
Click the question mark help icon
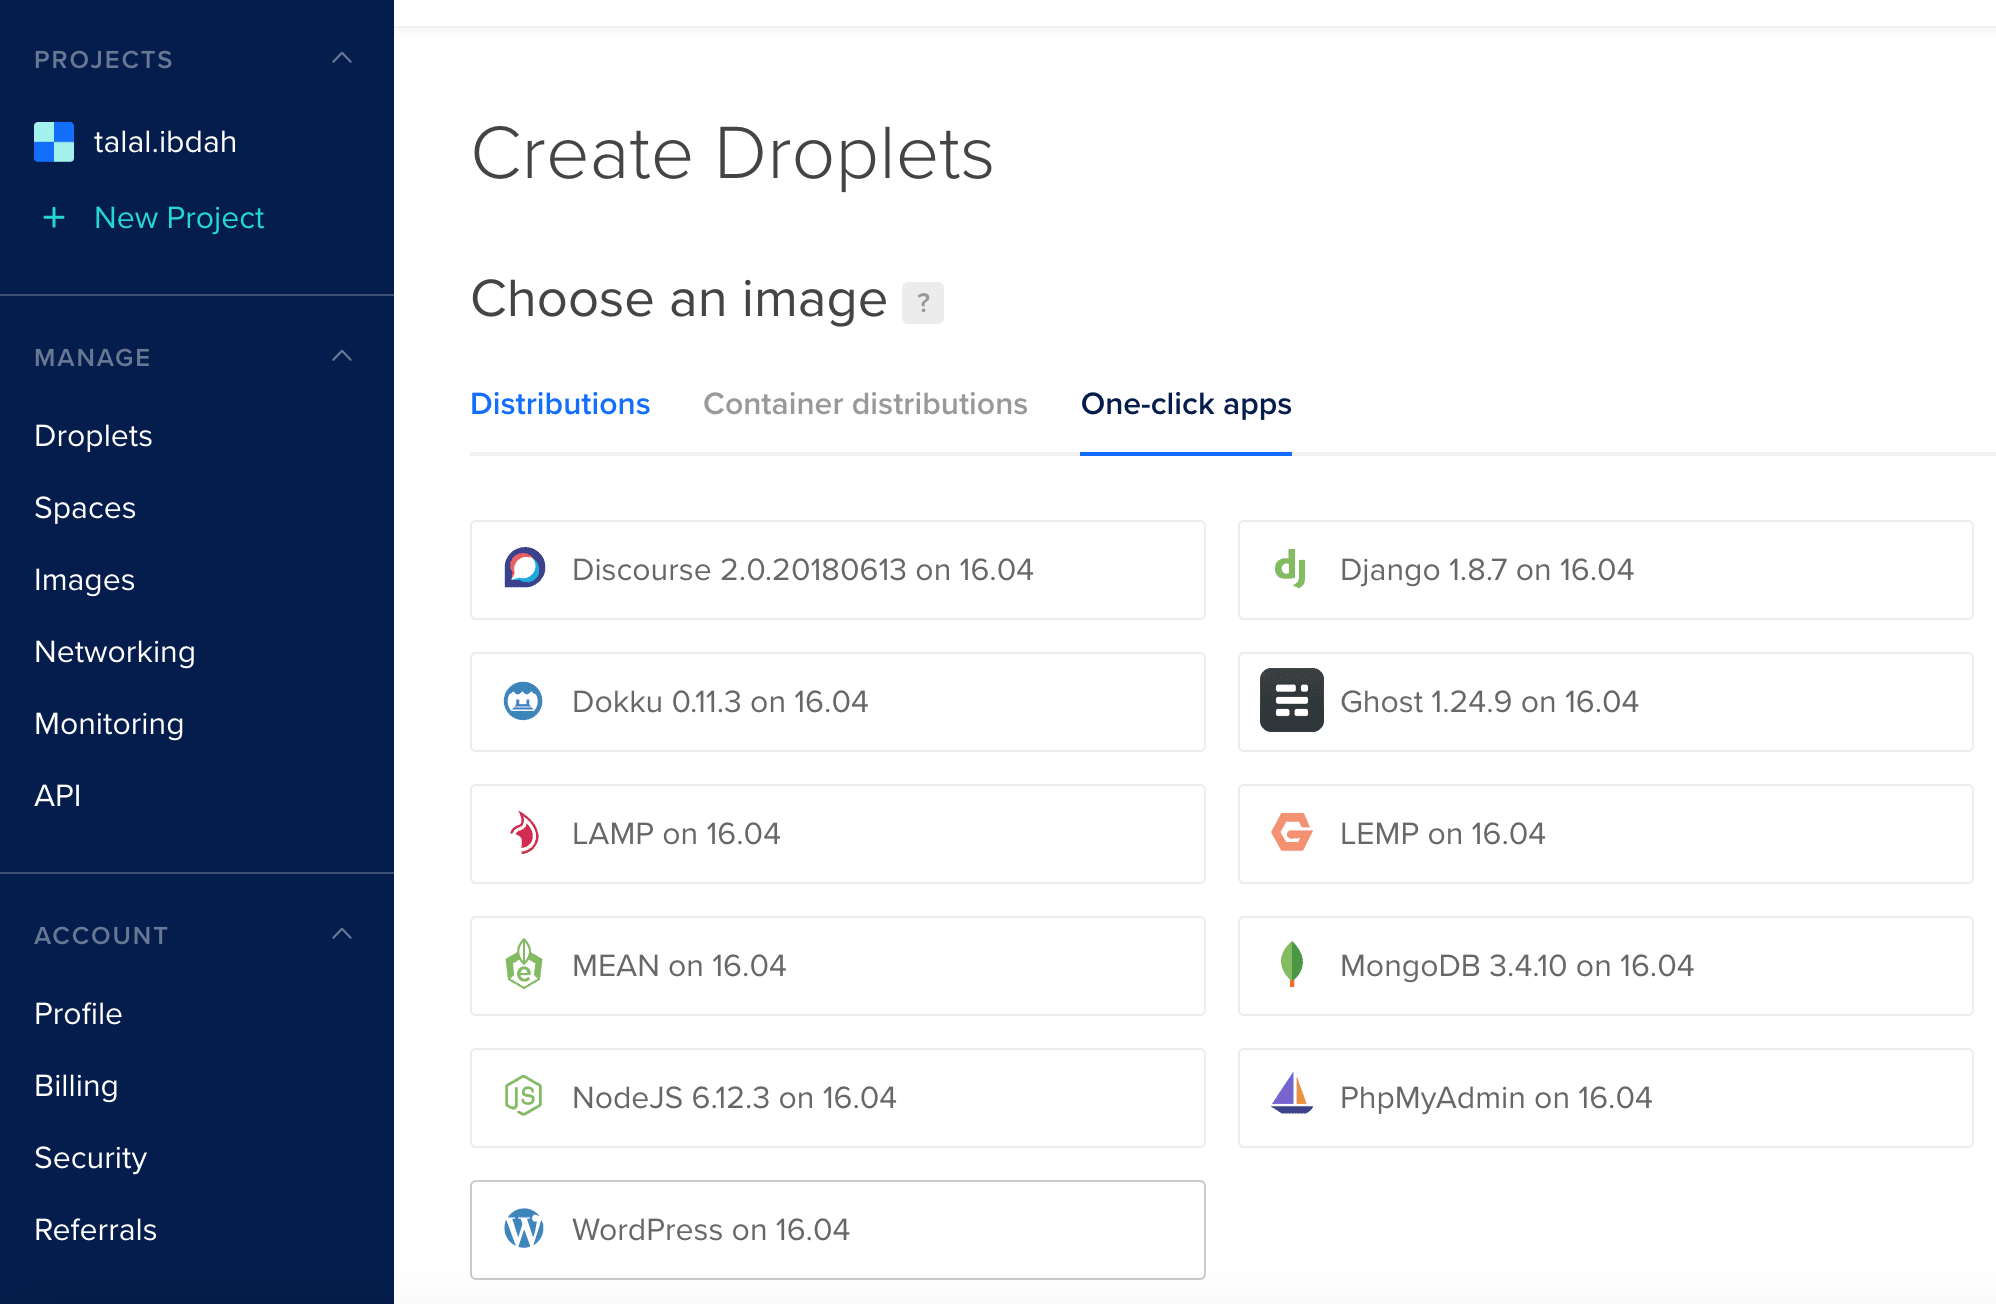pyautogui.click(x=922, y=302)
